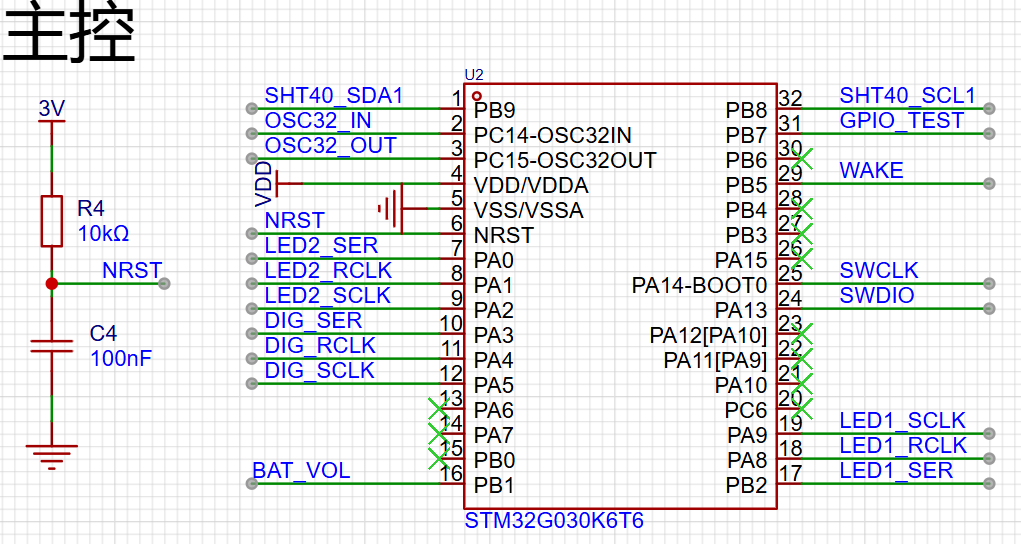This screenshot has width=1021, height=544.
Task: Click the wire endpoint of WAKE net
Action: (x=989, y=184)
